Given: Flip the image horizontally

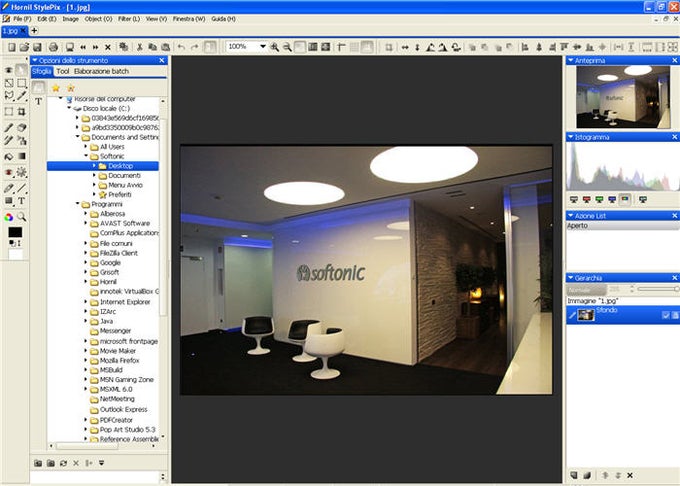Looking at the screenshot, I should pos(405,47).
